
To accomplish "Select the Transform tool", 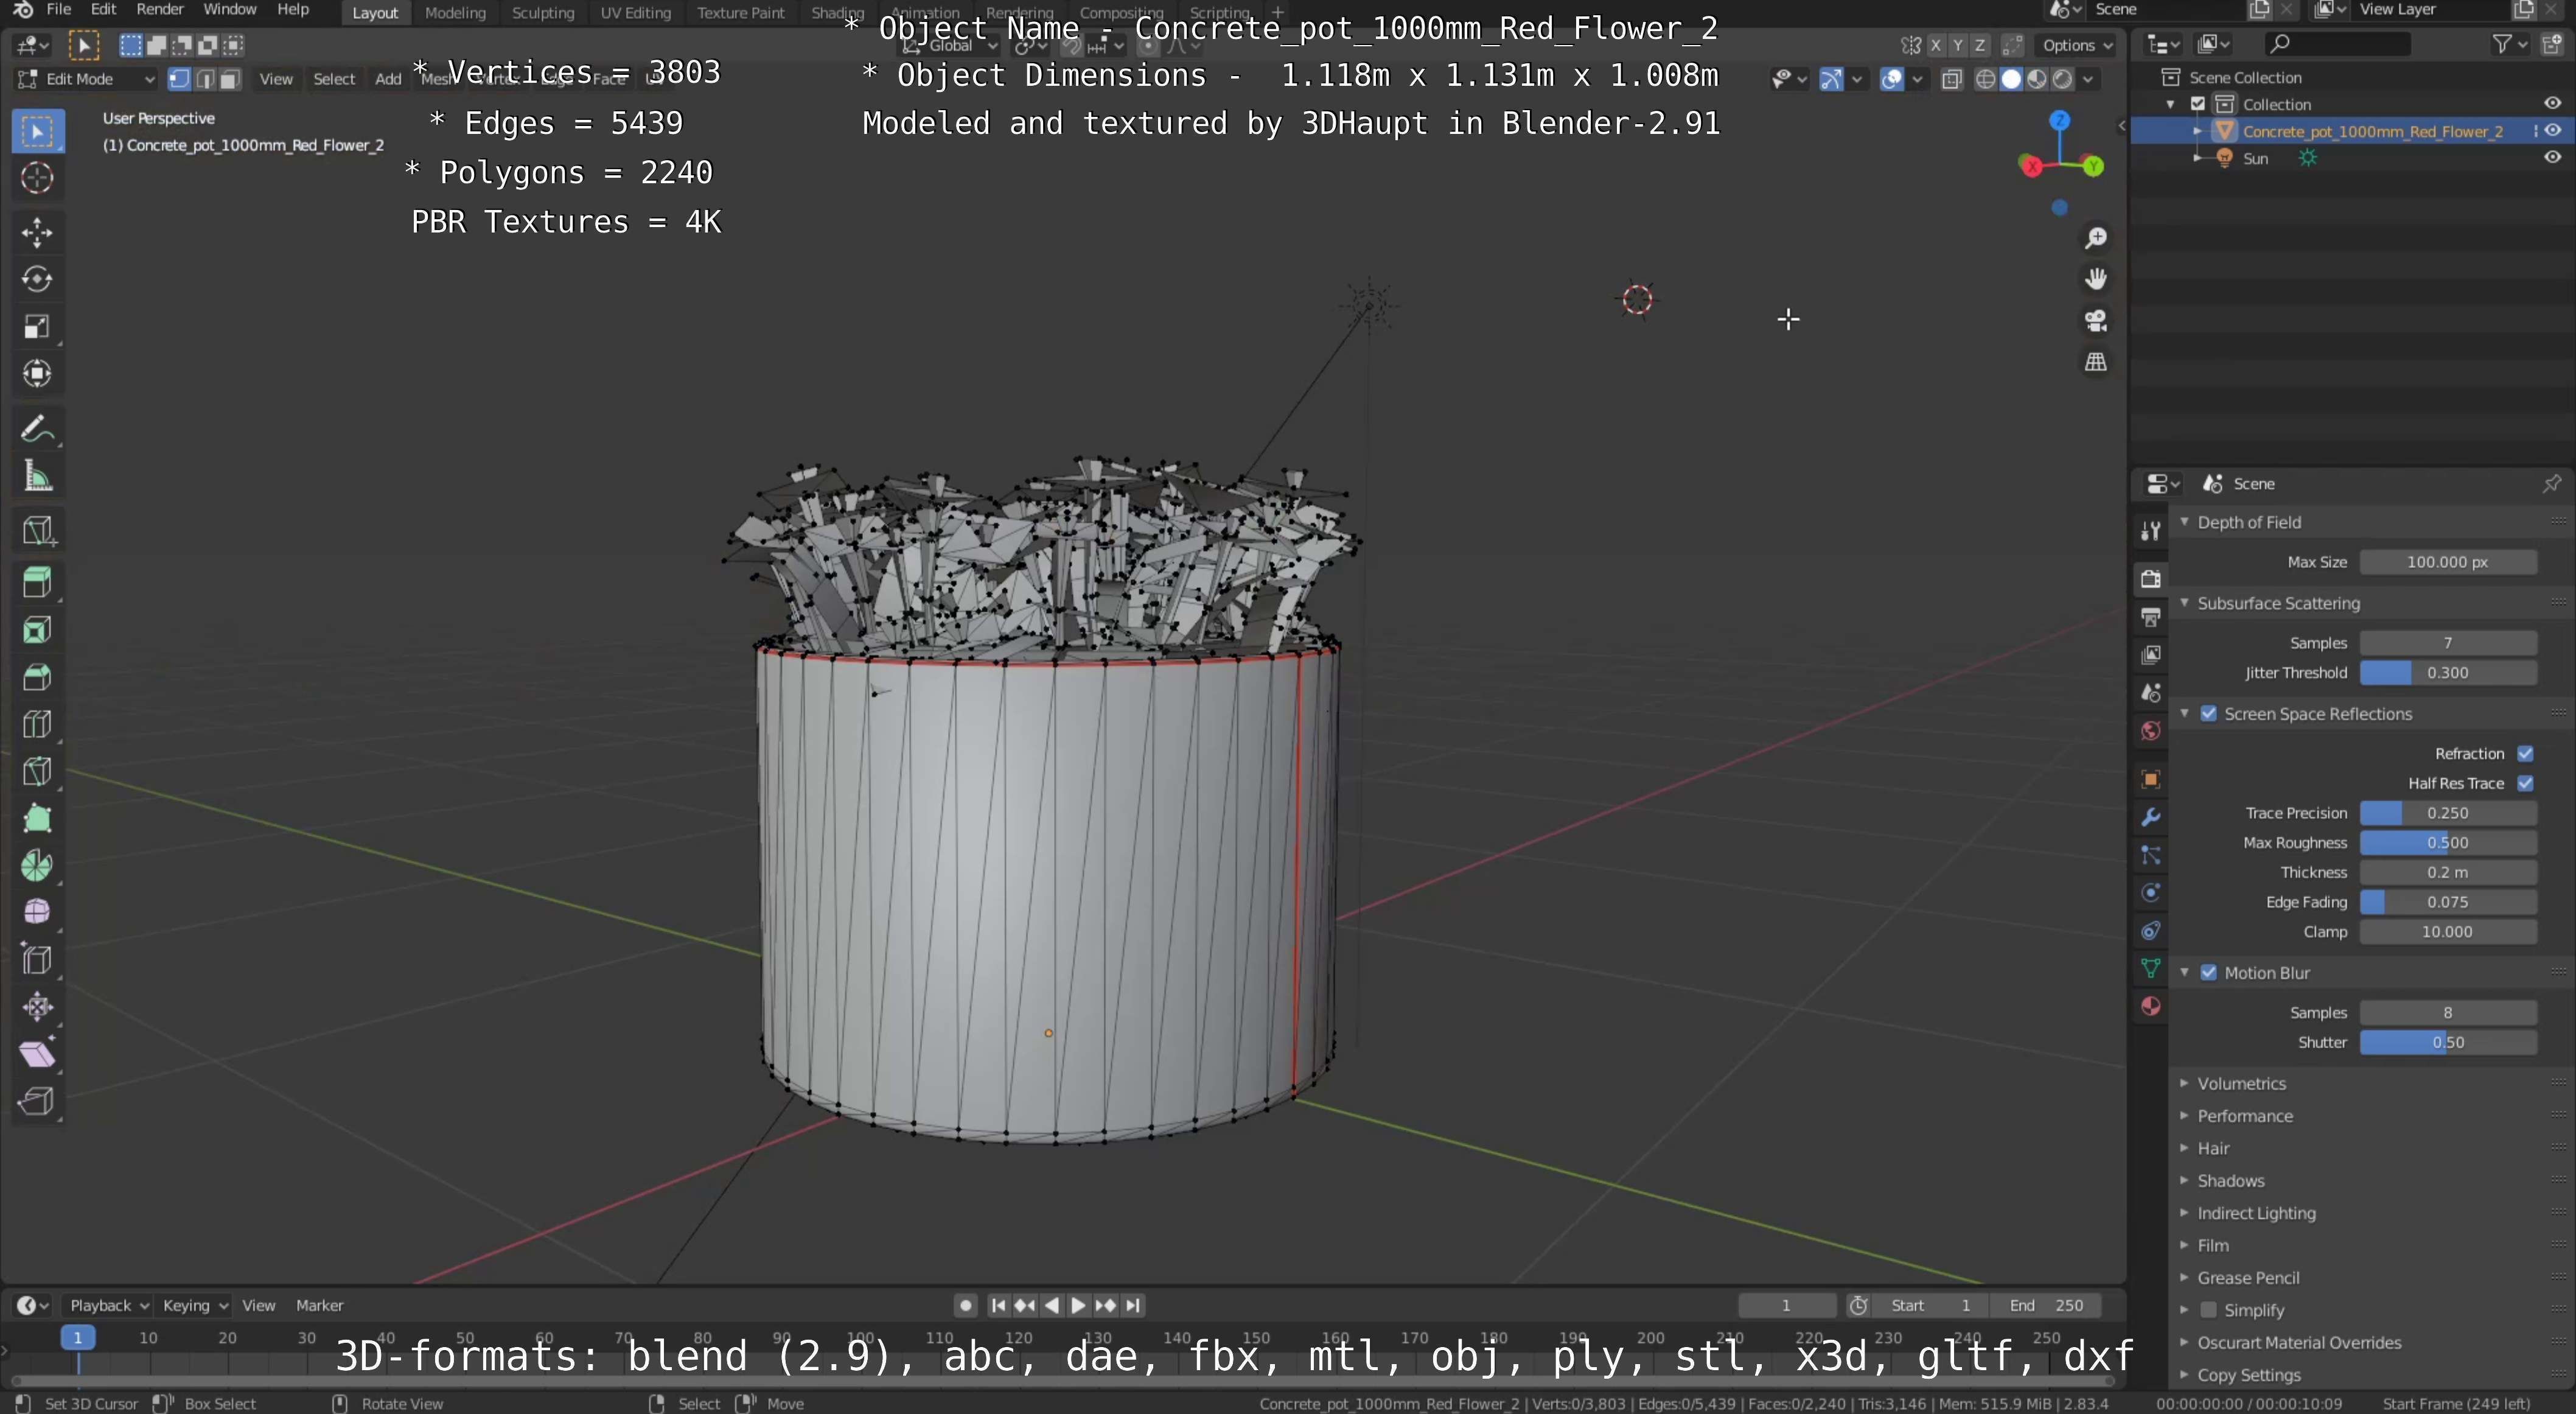I will coord(37,374).
